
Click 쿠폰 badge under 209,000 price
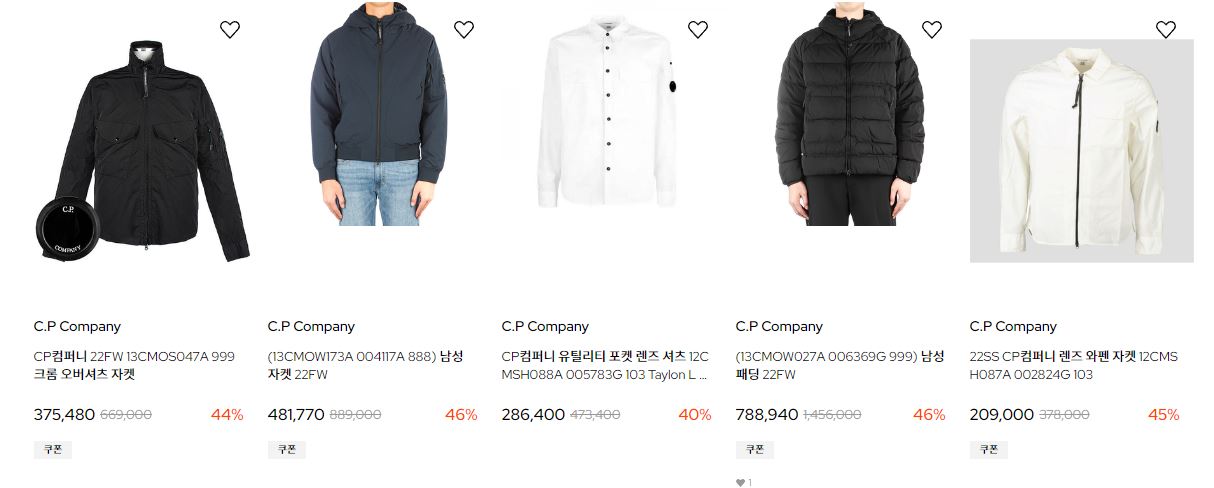[x=989, y=450]
